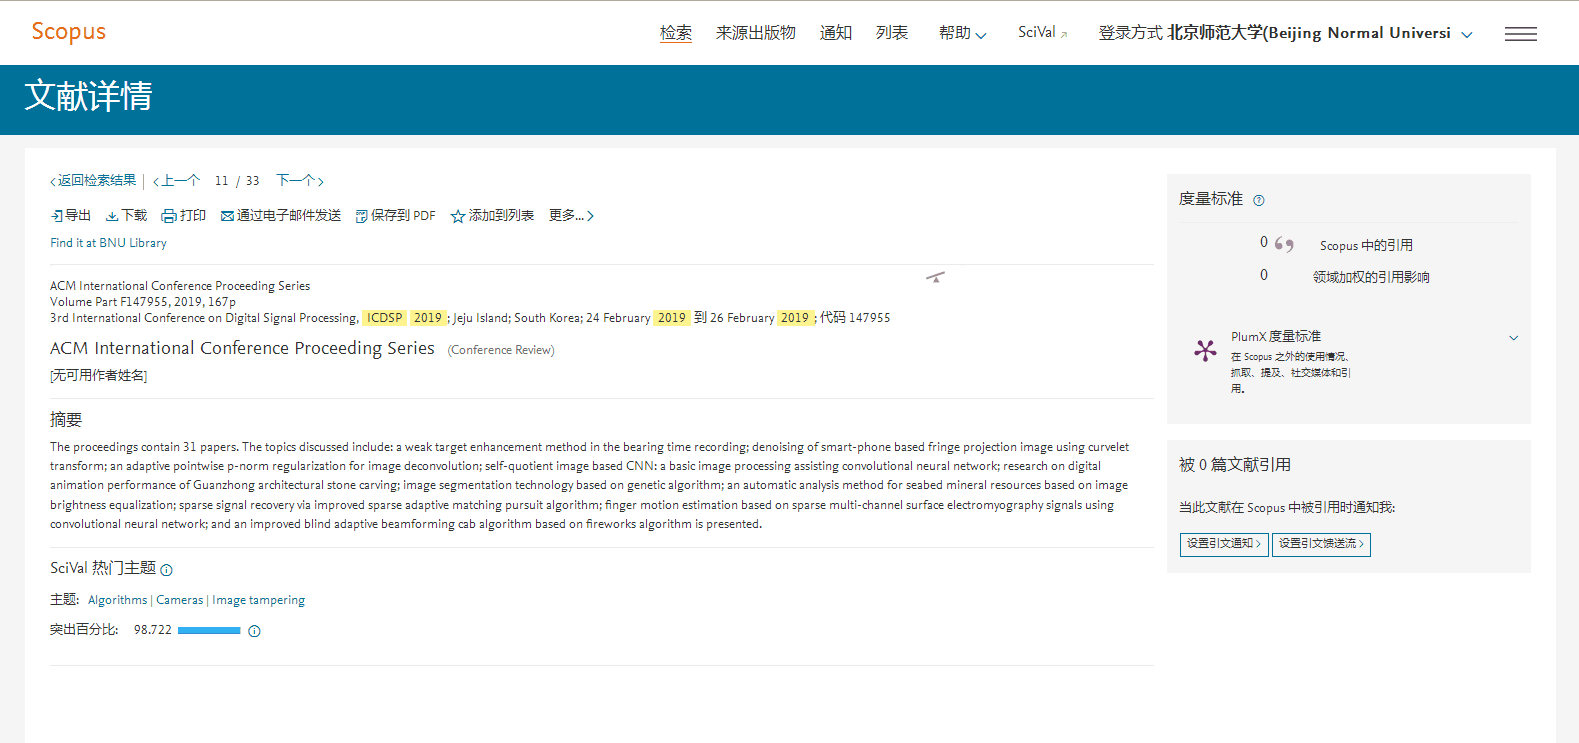Click the star add-to-list icon
Image resolution: width=1579 pixels, height=743 pixels.
click(458, 216)
